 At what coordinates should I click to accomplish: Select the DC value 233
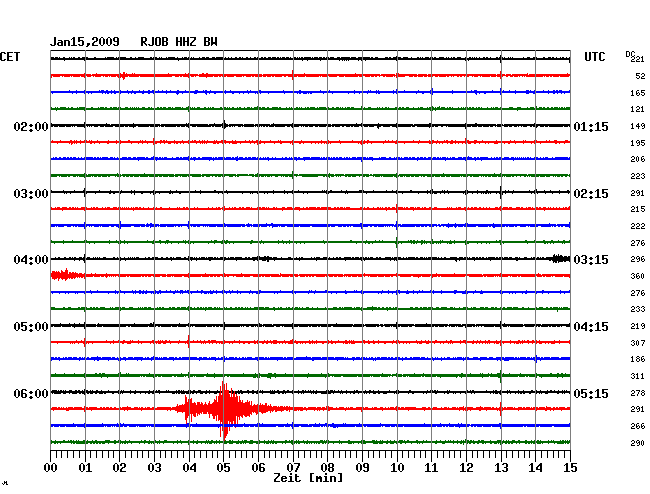(638, 309)
